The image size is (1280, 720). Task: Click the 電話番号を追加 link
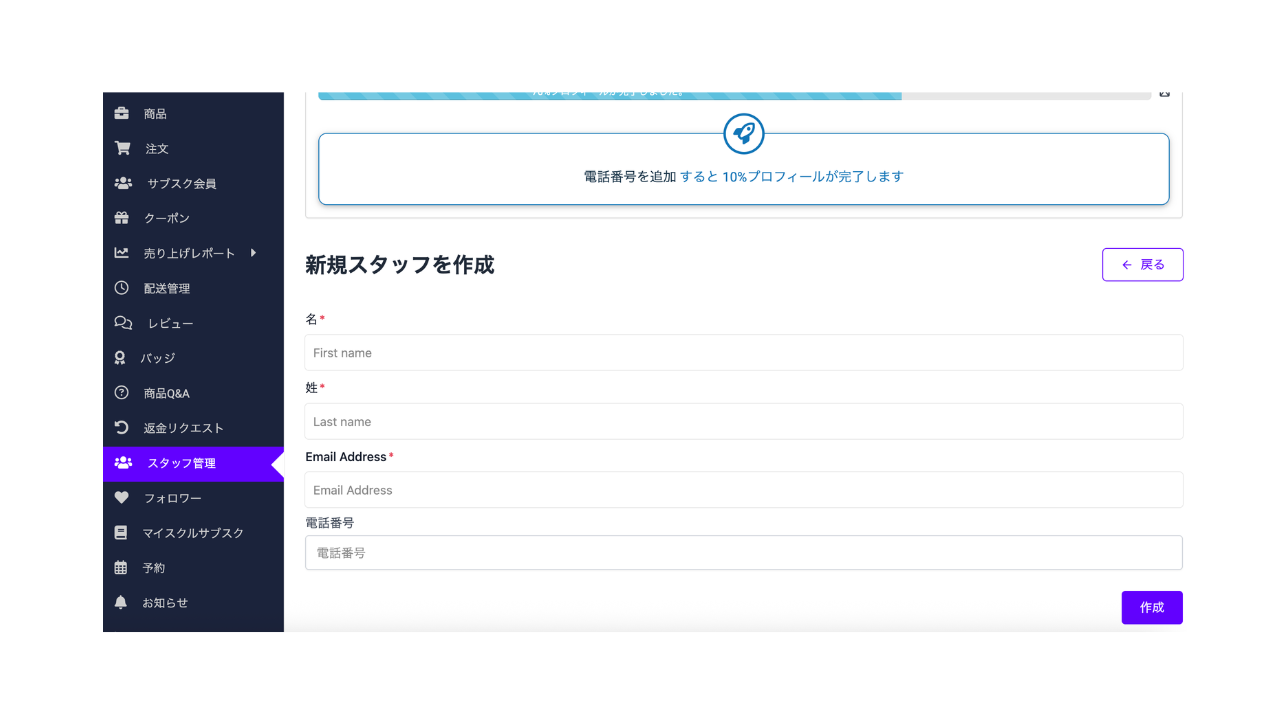(630, 176)
